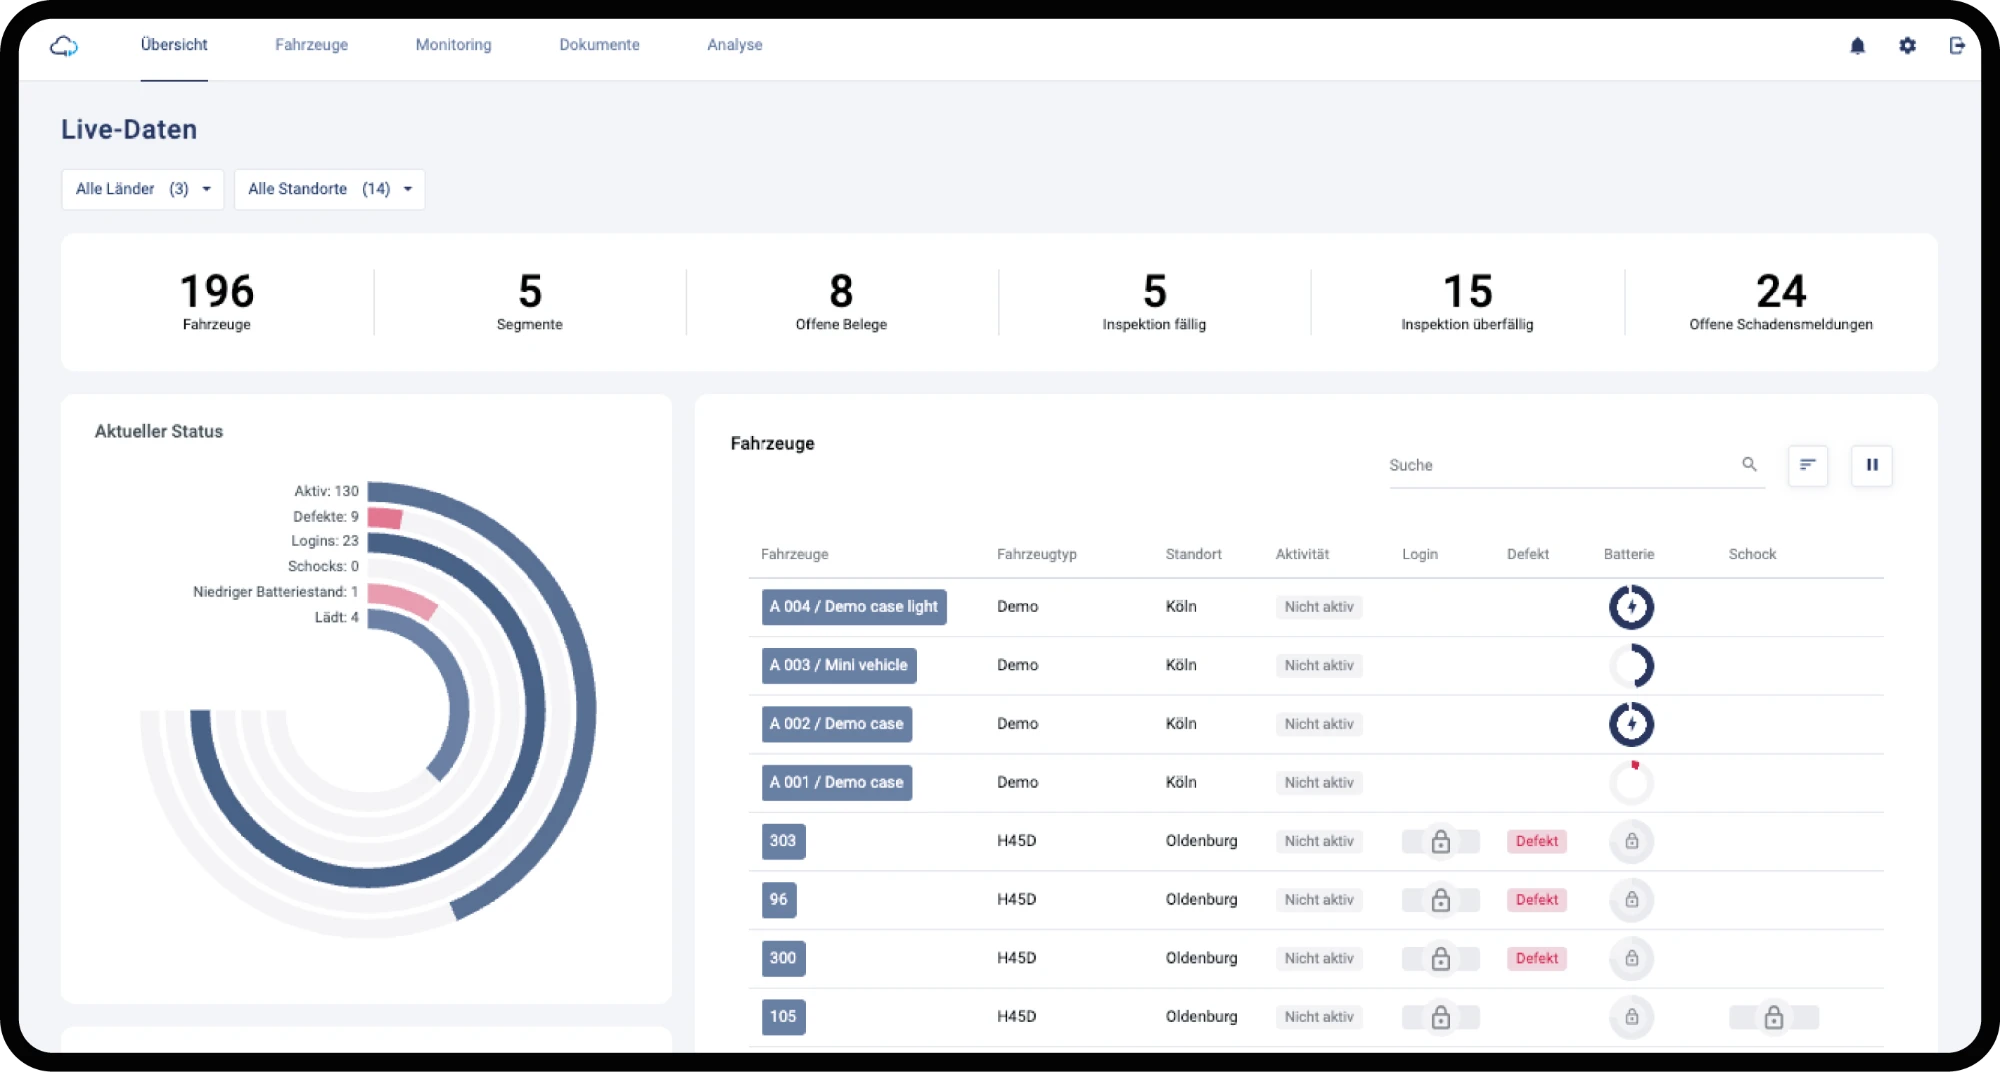Open vehicle 96 entry
Viewport: 2000px width, 1072px height.
pyautogui.click(x=779, y=900)
